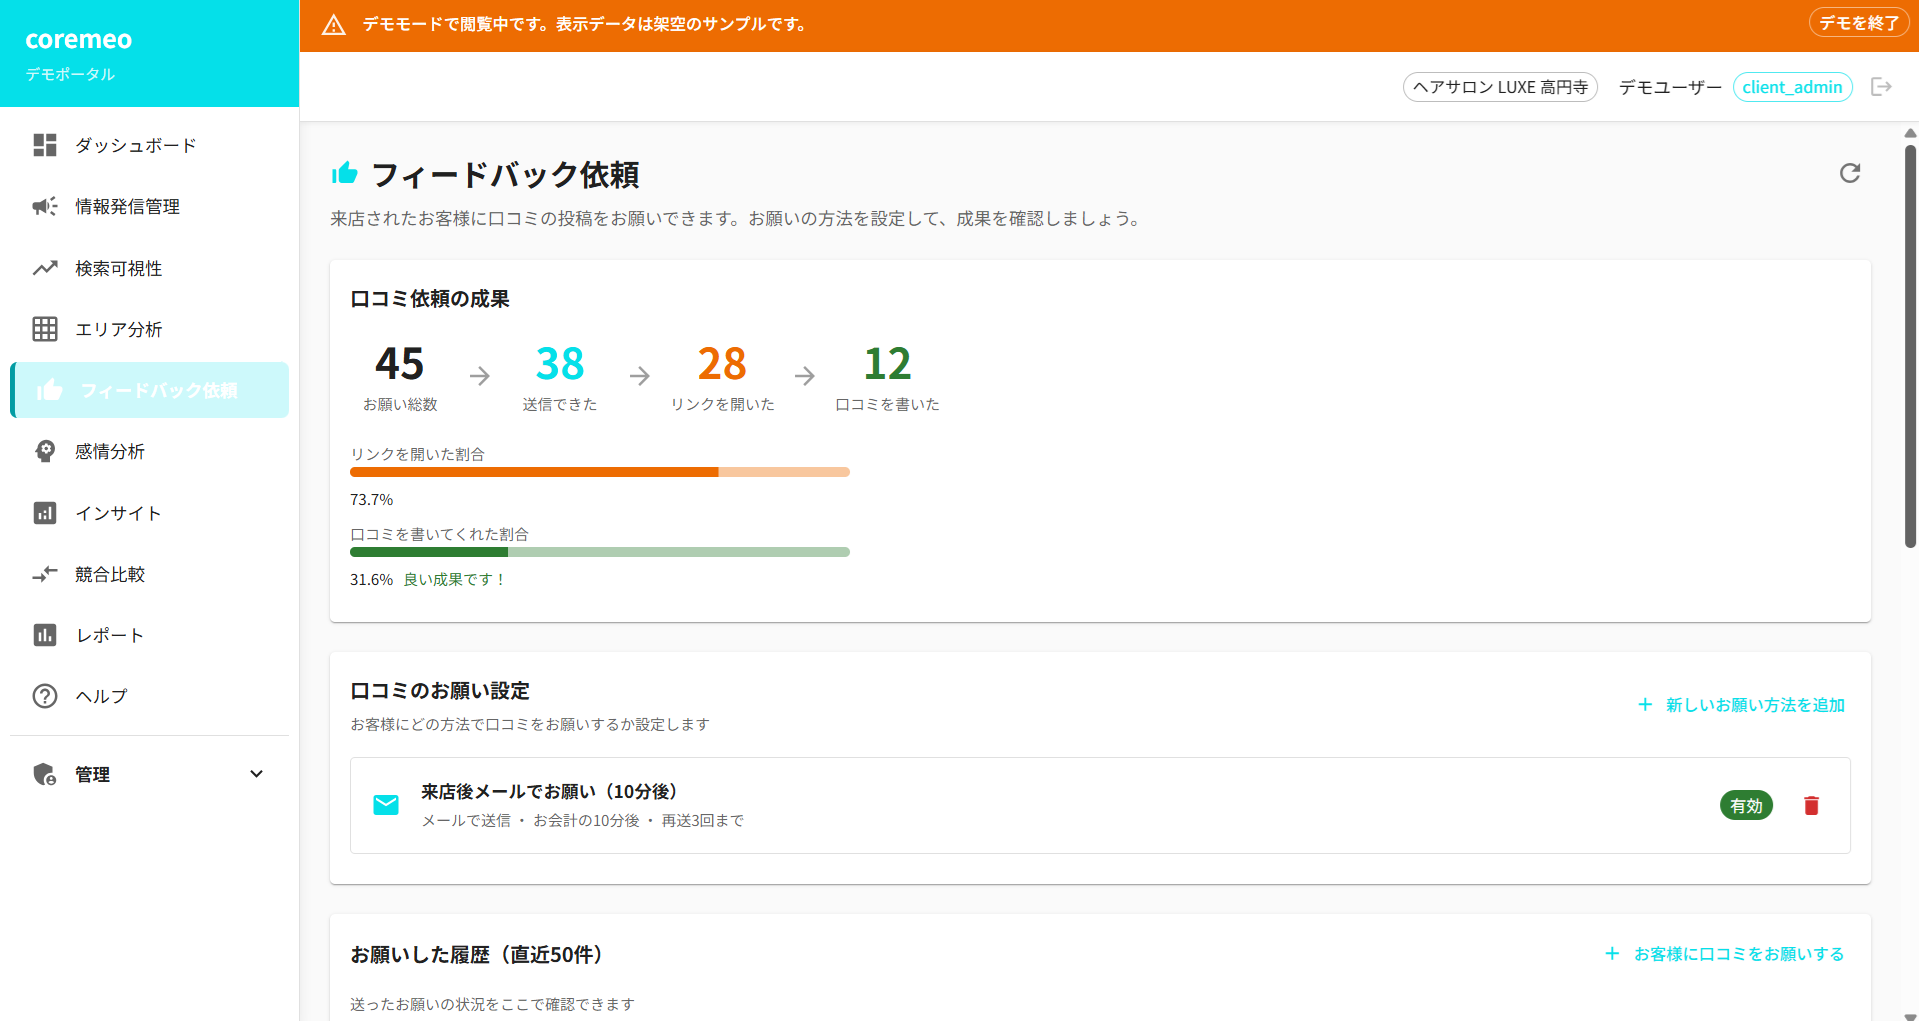Click 31.6% value text
Screen dimensions: 1919x1025
tap(371, 579)
